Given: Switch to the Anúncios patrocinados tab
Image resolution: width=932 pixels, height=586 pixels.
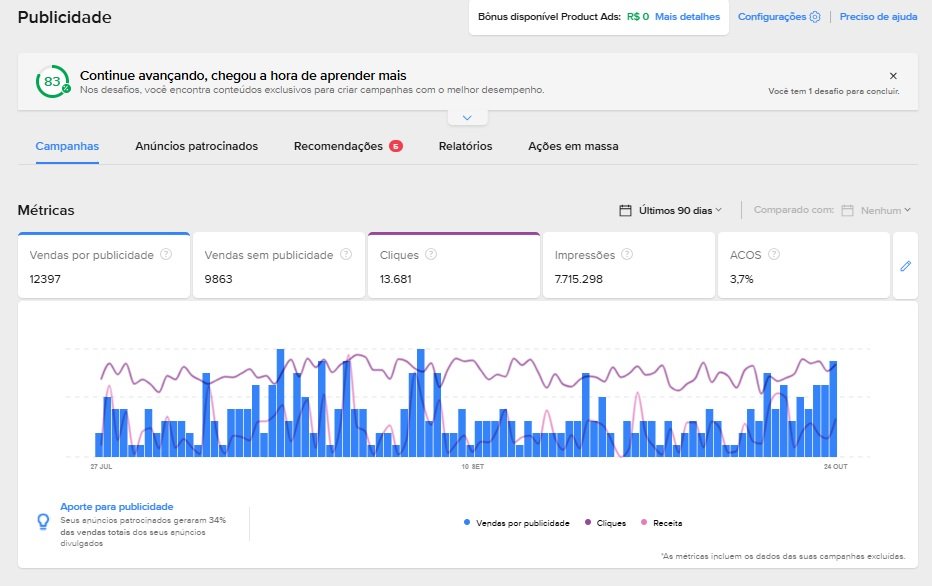Looking at the screenshot, I should tap(196, 146).
